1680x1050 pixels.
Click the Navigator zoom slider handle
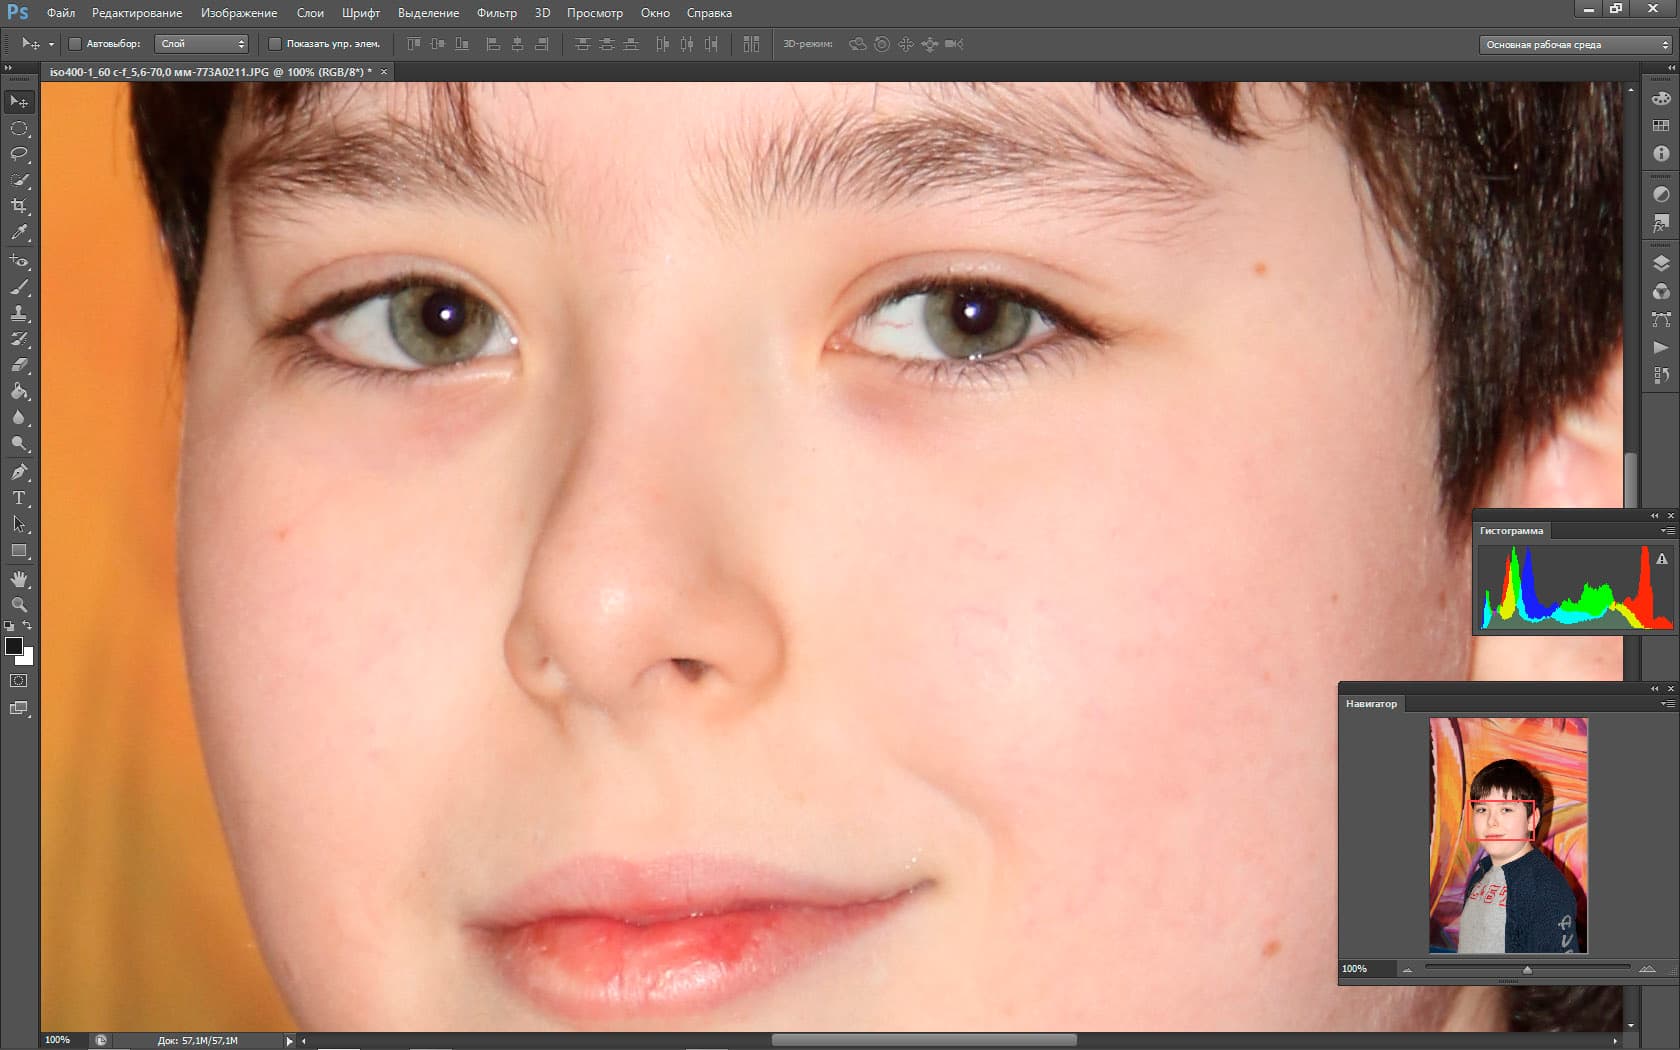pos(1527,969)
